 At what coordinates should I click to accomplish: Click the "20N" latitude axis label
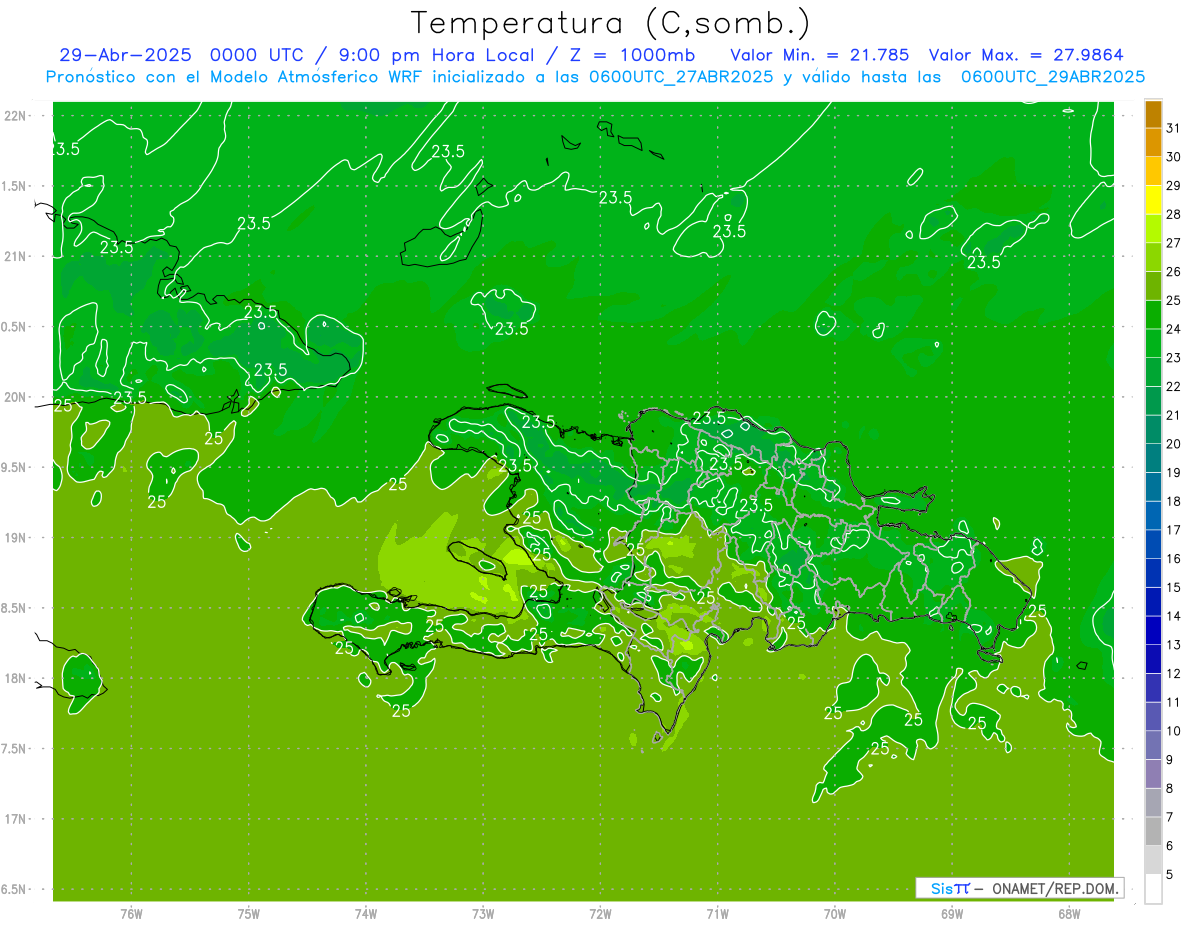click(17, 397)
